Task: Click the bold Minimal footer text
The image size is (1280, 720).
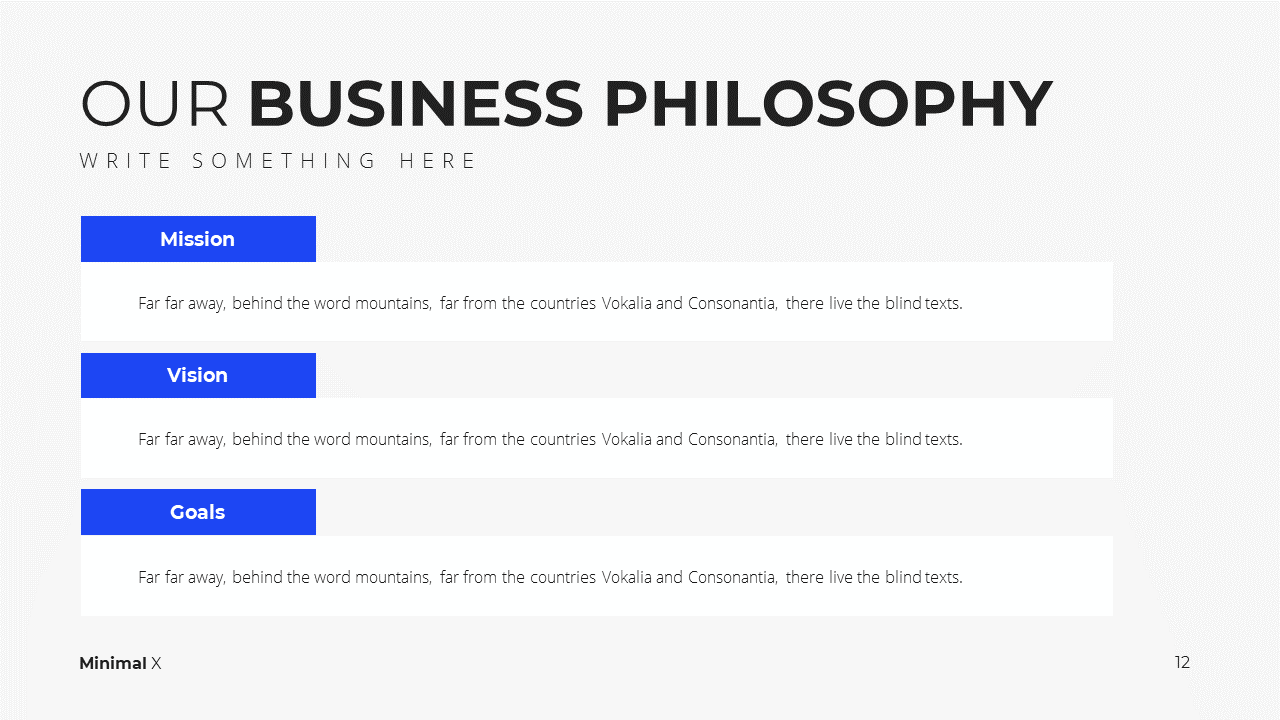Action: [x=113, y=663]
